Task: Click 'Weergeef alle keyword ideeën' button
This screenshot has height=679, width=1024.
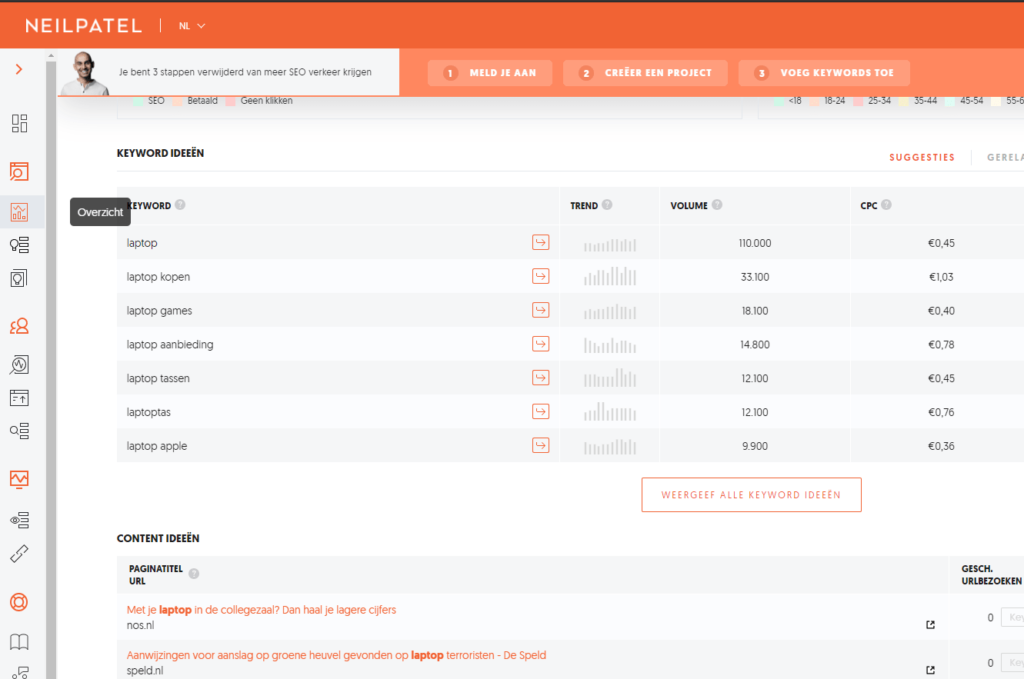Action: [751, 495]
